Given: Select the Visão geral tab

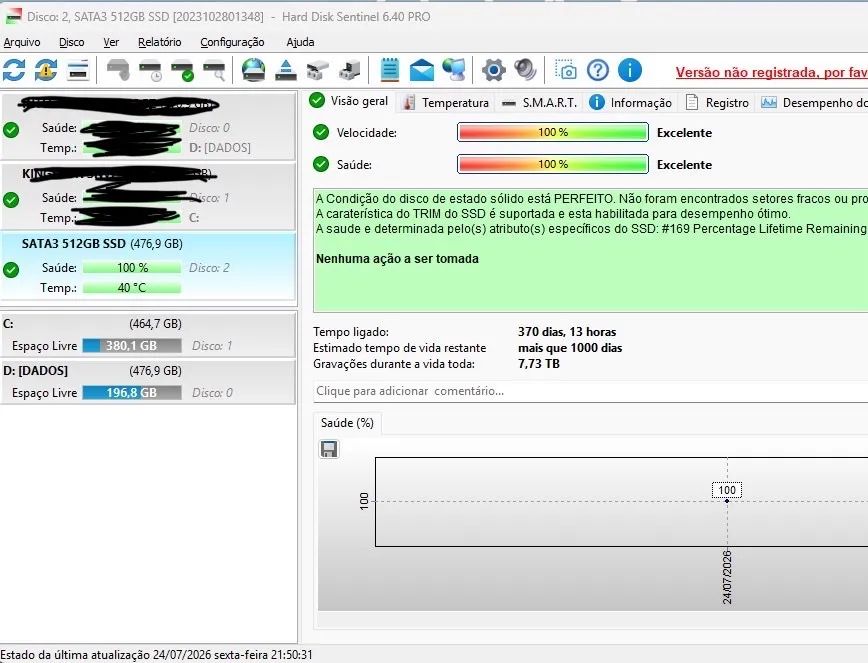Looking at the screenshot, I should (349, 101).
